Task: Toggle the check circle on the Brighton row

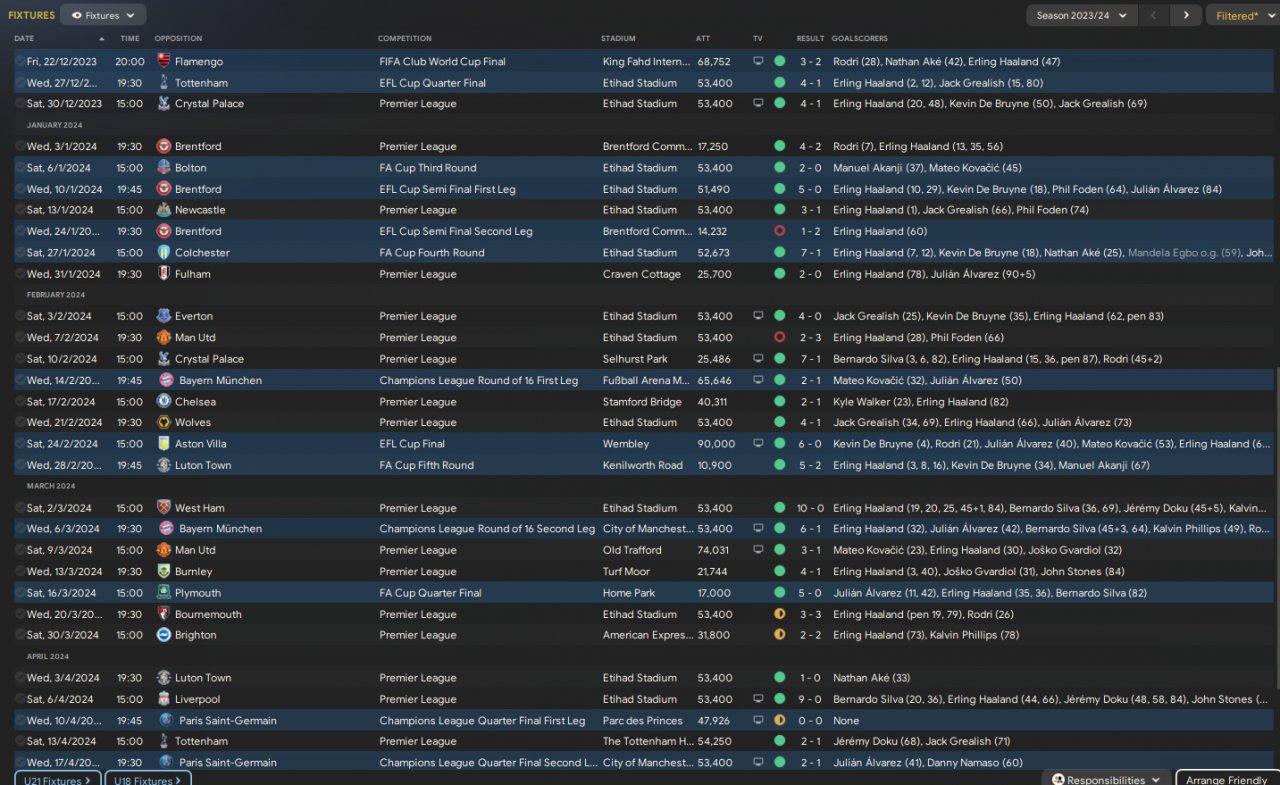Action: [19, 635]
